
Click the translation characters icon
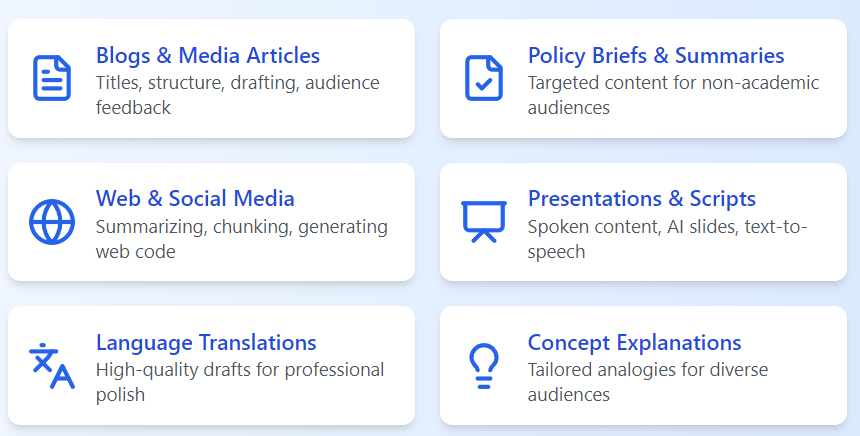(52, 365)
